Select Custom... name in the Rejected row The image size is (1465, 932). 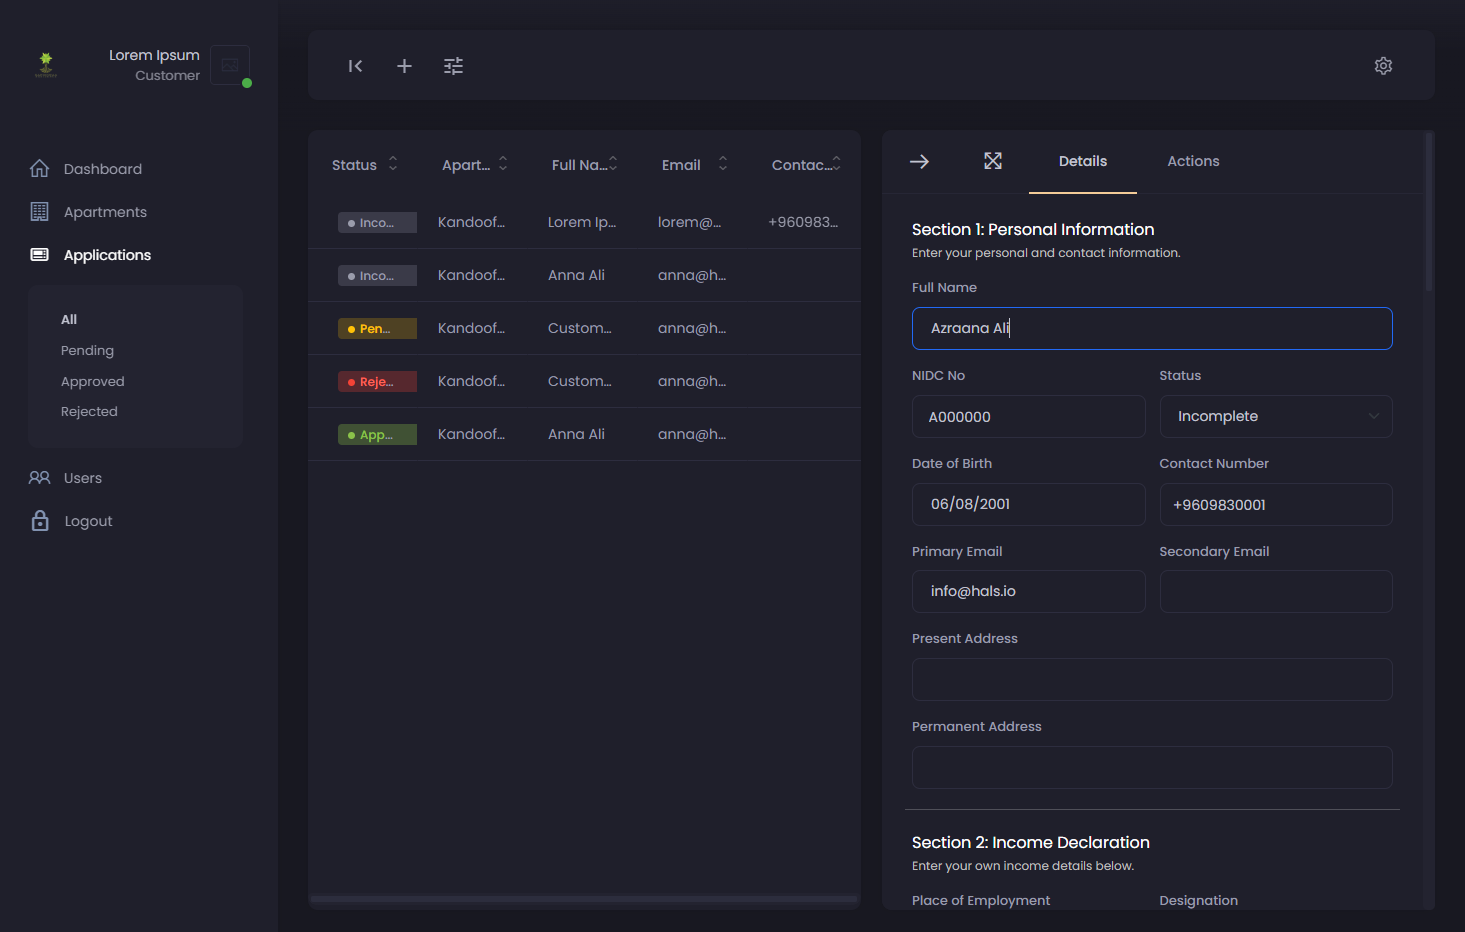tap(579, 381)
